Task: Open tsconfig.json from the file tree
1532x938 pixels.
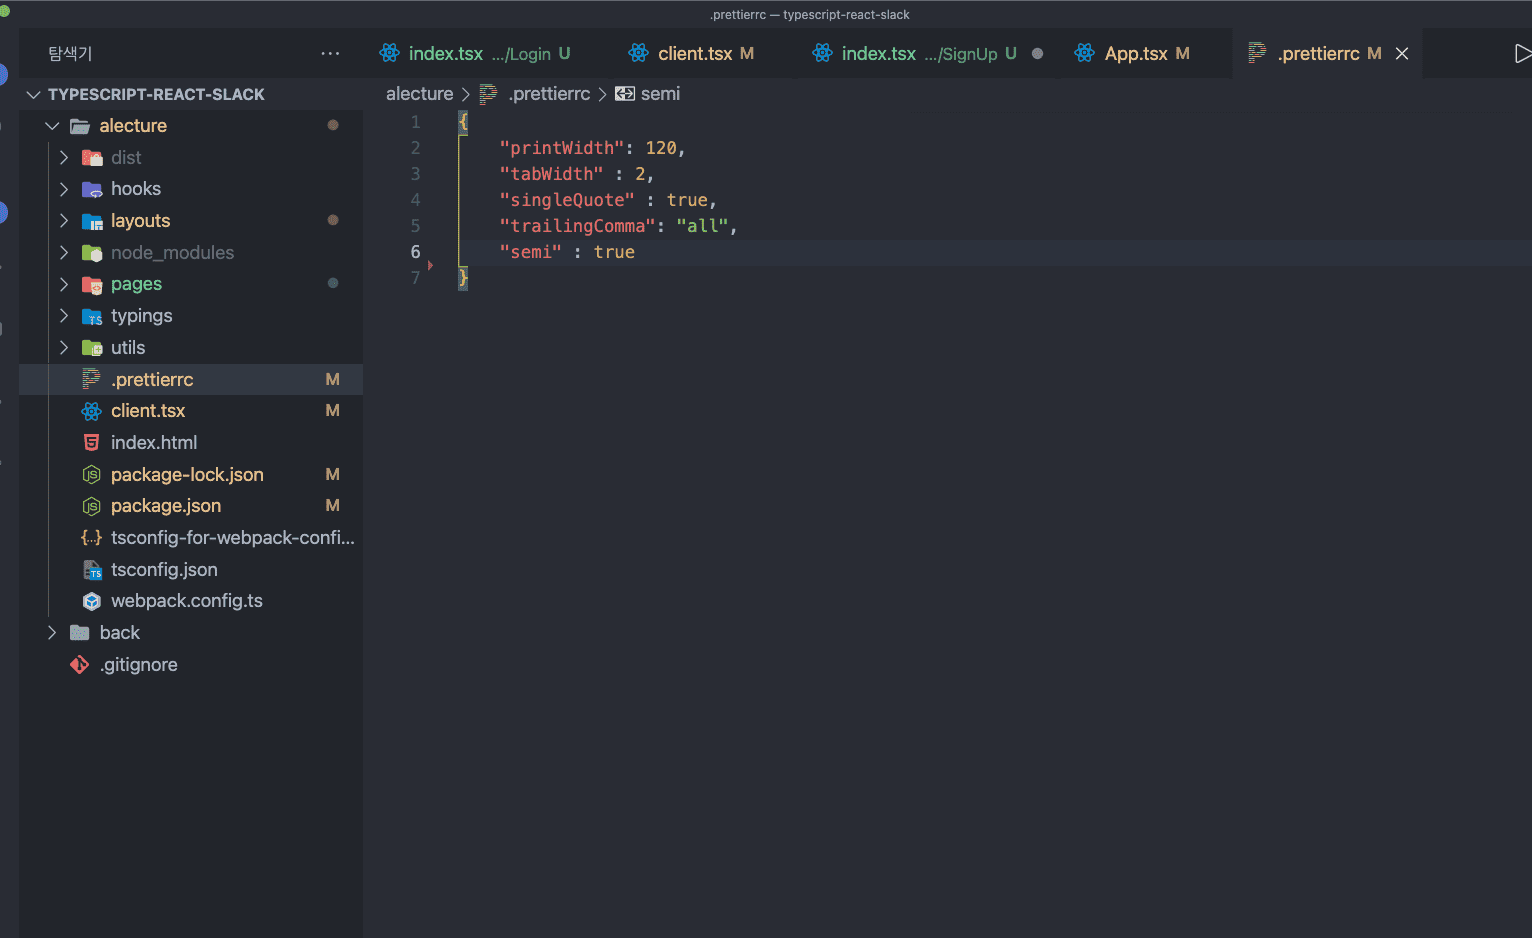Action: (164, 570)
